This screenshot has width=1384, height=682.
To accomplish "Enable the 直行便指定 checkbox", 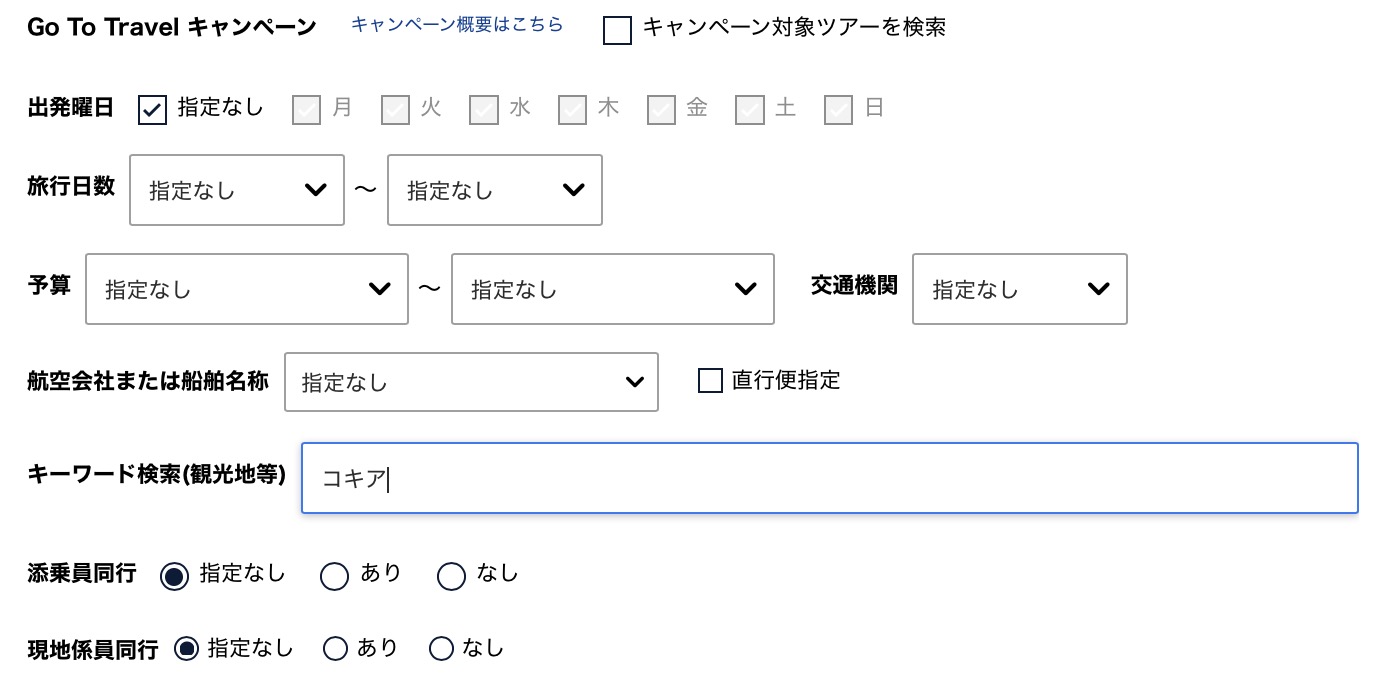I will [710, 381].
